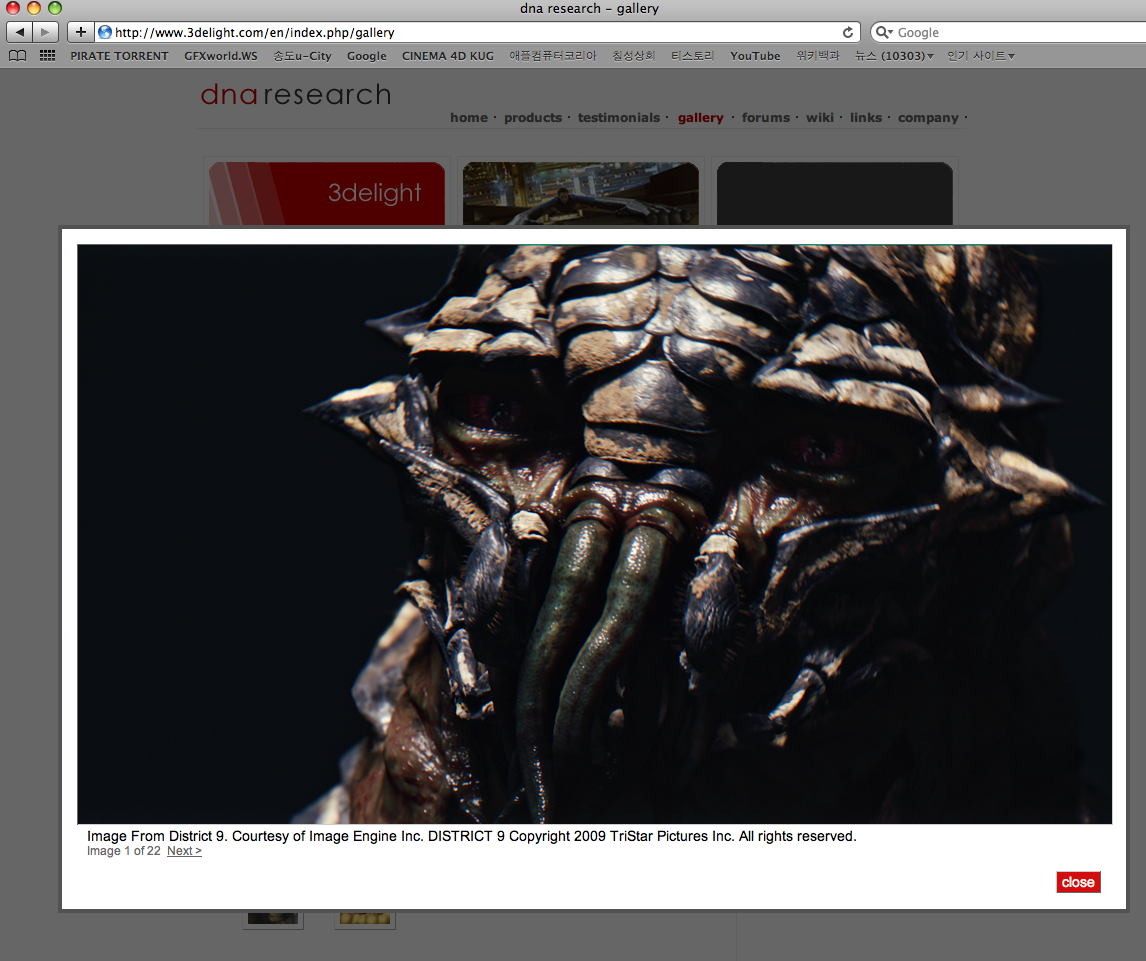The width and height of the screenshot is (1146, 961).
Task: Open the company navigation item
Action: [x=927, y=118]
